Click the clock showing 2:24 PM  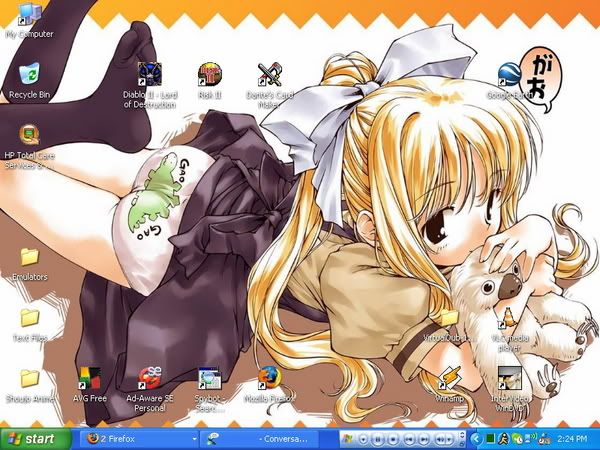[x=572, y=439]
